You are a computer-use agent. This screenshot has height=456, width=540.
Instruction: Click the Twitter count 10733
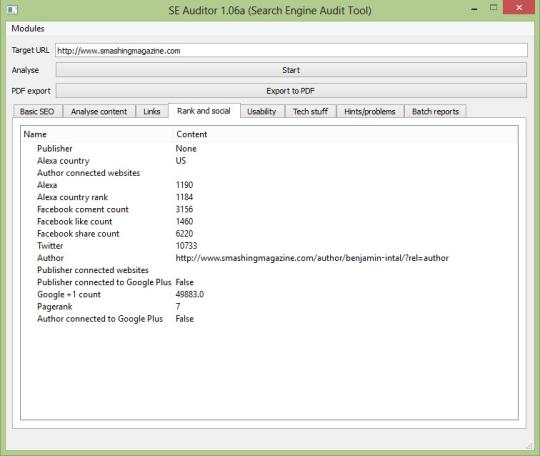point(186,246)
